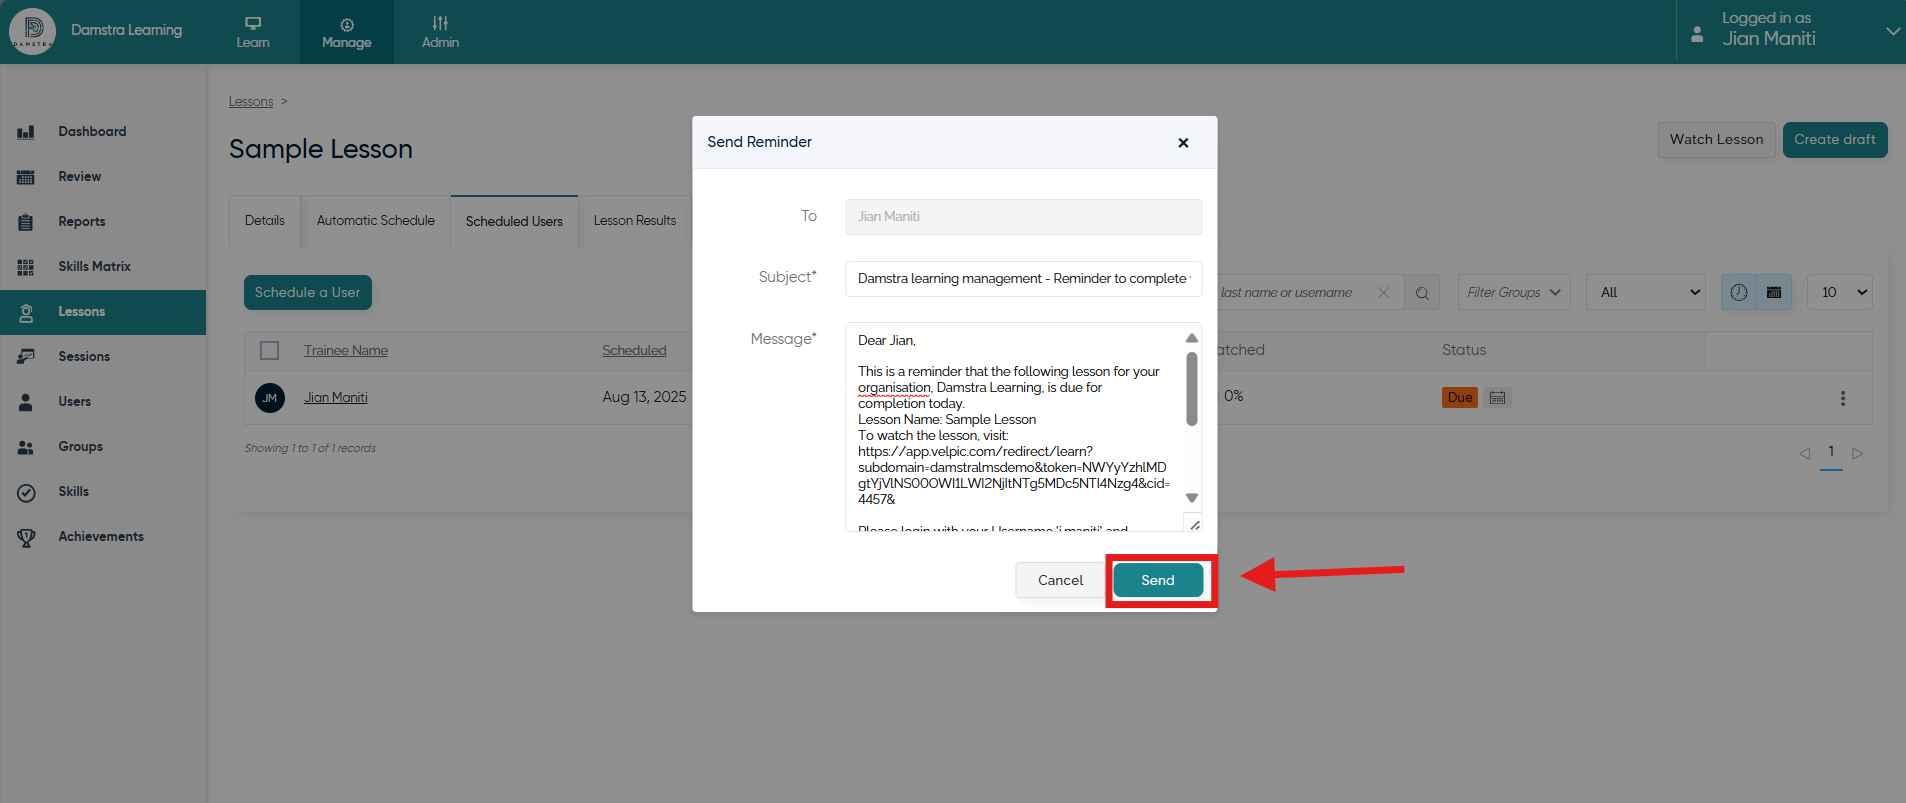Click the Create draft button
This screenshot has width=1906, height=803.
[x=1835, y=140]
